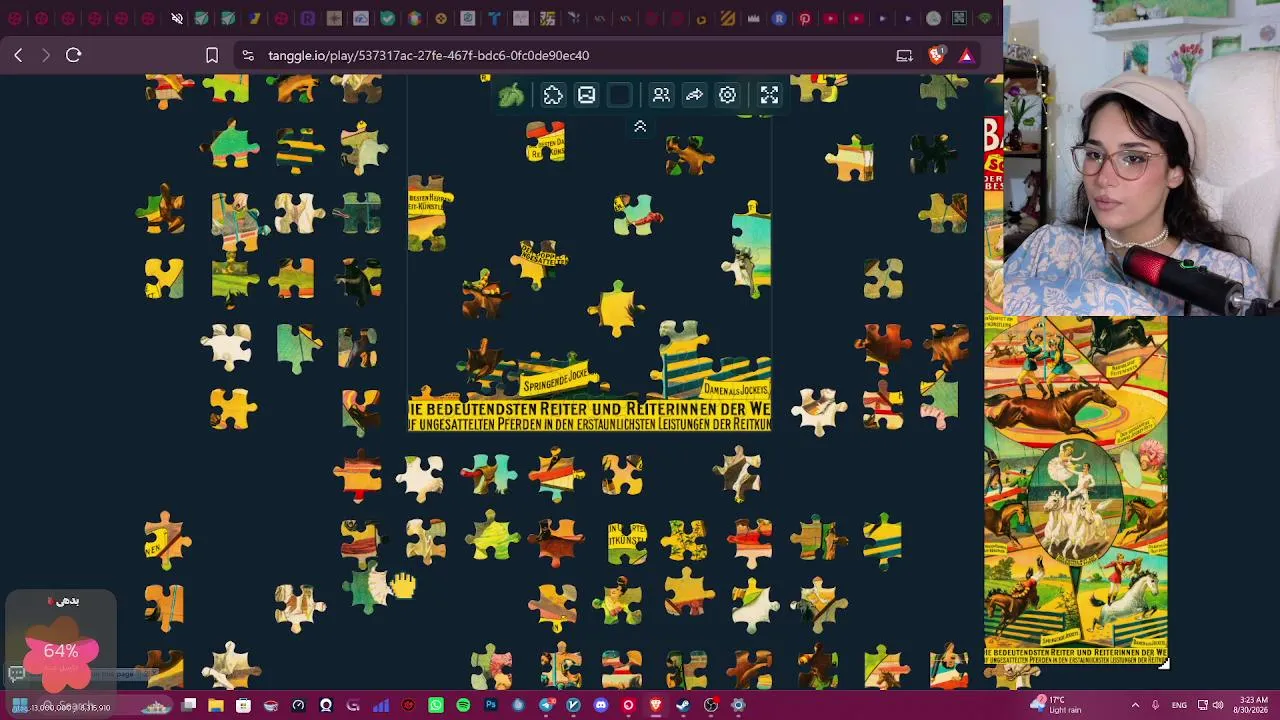
Task: Open the volume control in system tray
Action: 1218,705
